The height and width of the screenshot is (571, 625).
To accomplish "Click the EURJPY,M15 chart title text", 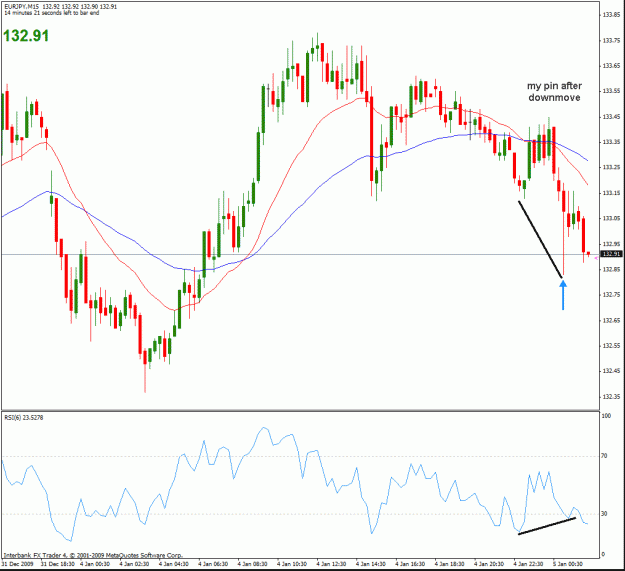I will [21, 7].
